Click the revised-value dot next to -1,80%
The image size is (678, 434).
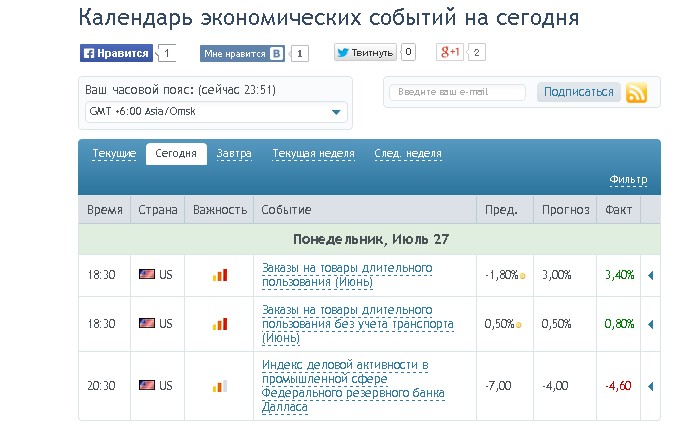click(x=522, y=276)
